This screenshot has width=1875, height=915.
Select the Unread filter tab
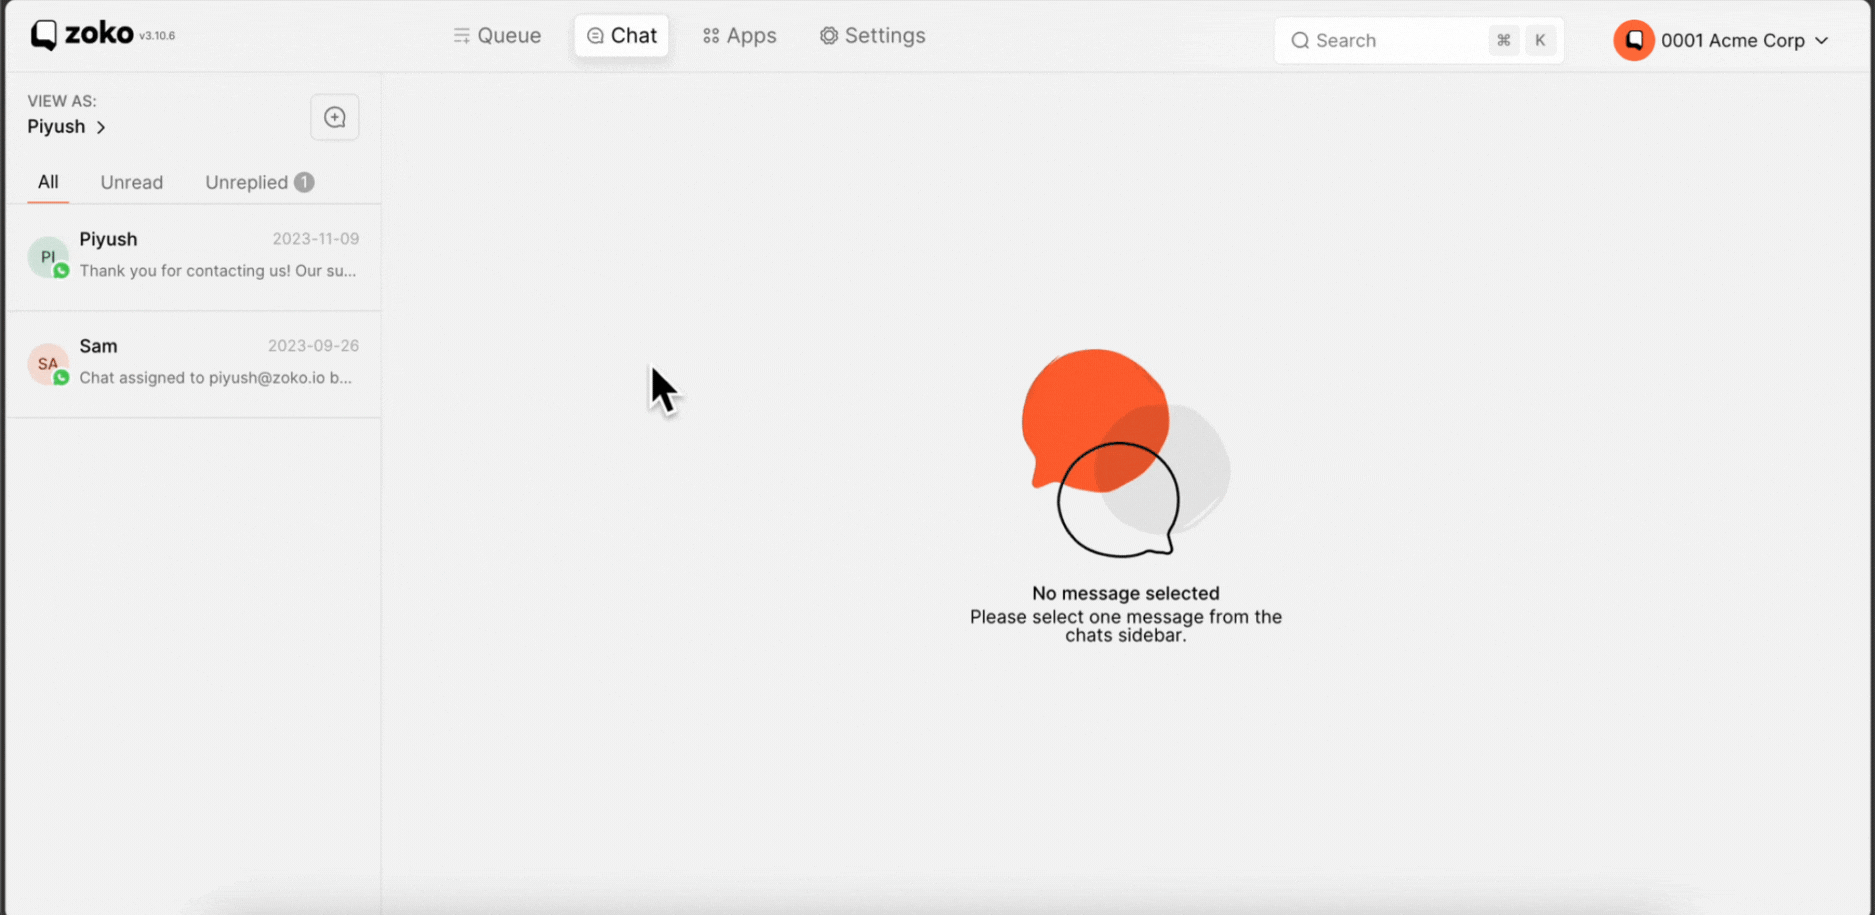point(131,182)
